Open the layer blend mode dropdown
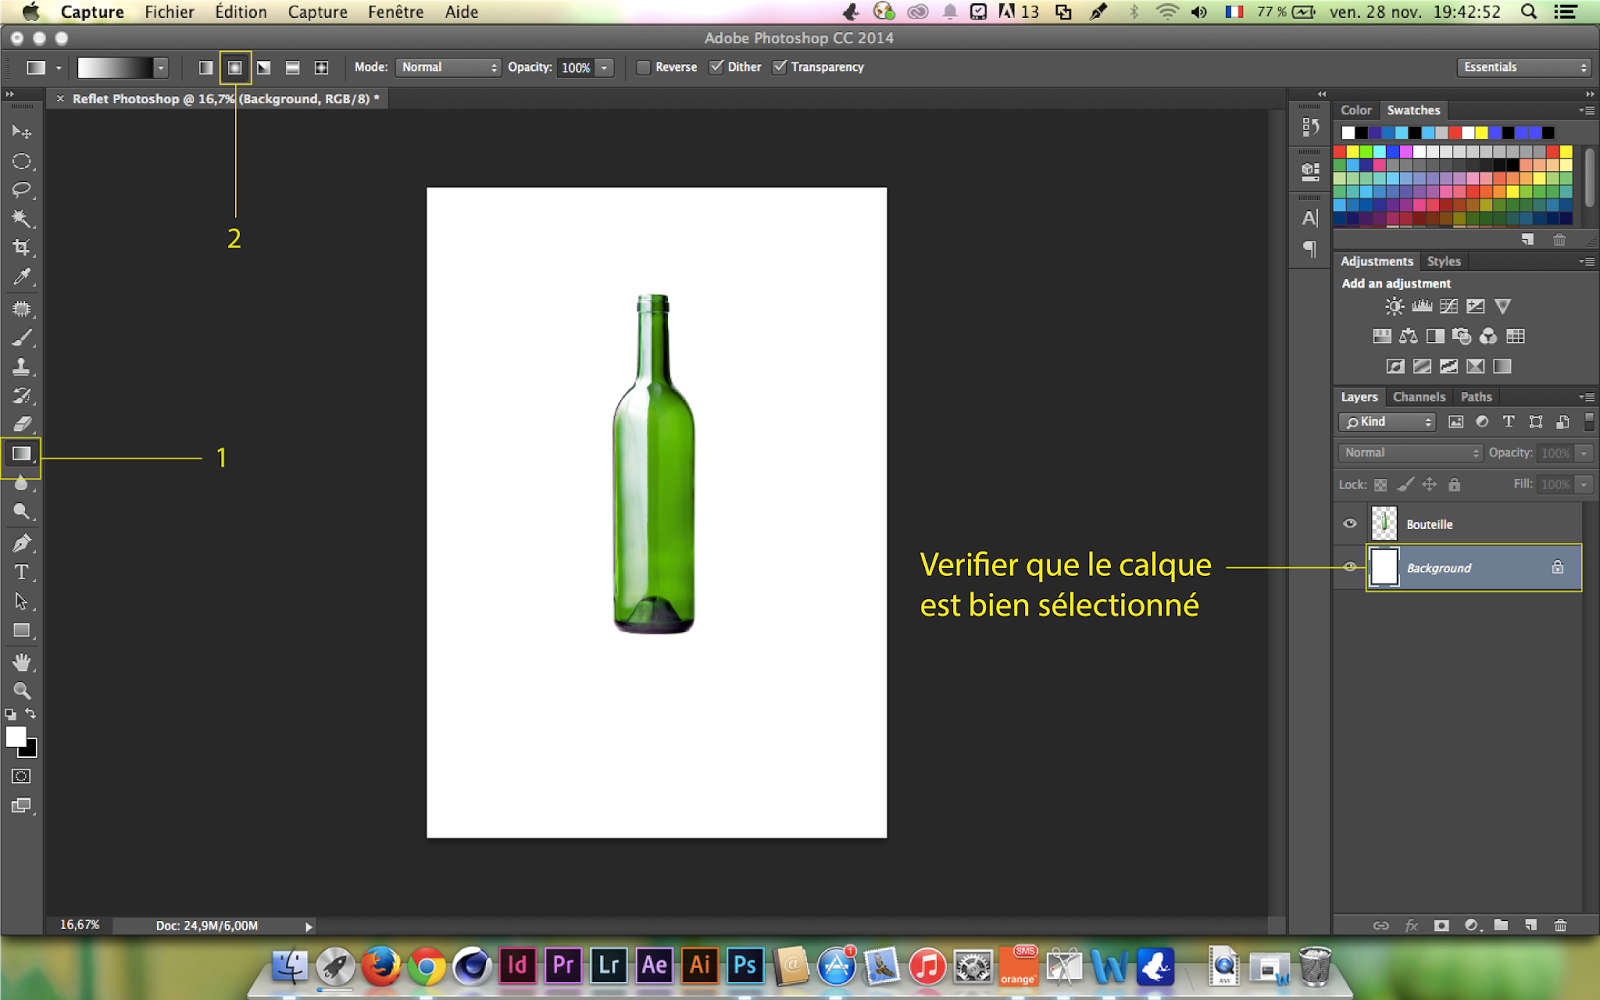This screenshot has width=1600, height=1000. [x=1410, y=453]
